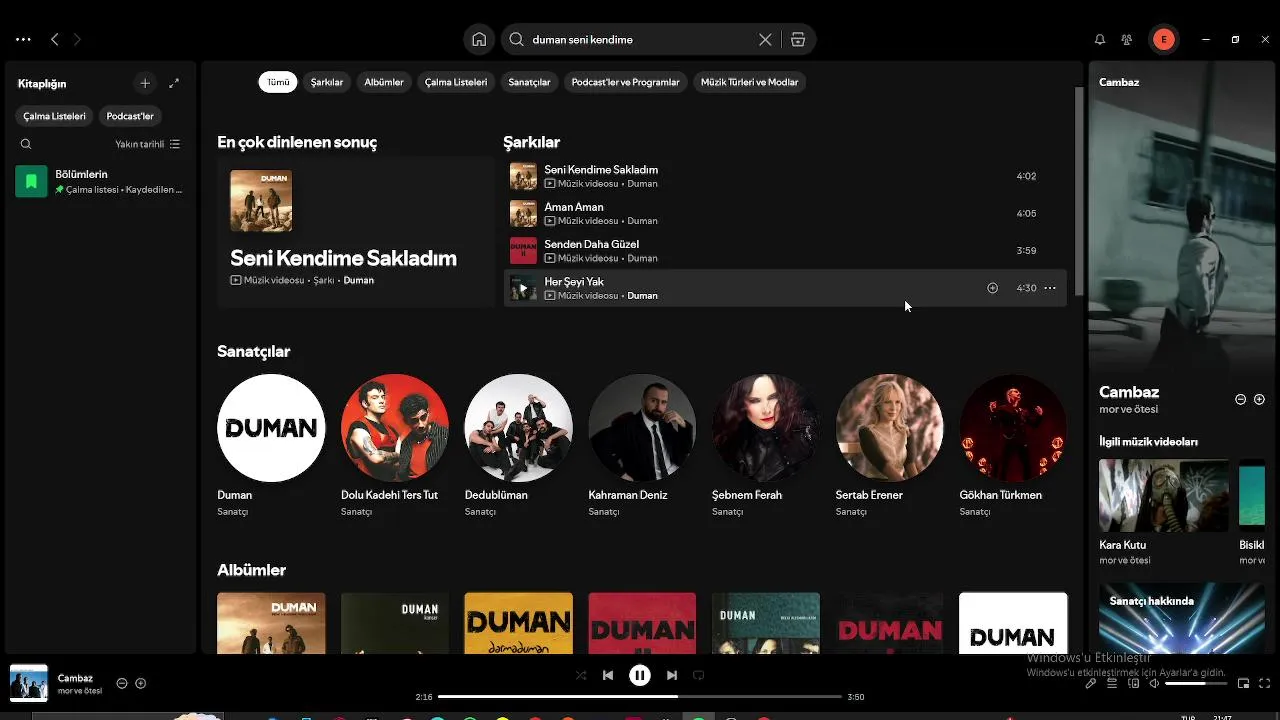Search within library using magnifier icon

pyautogui.click(x=26, y=144)
